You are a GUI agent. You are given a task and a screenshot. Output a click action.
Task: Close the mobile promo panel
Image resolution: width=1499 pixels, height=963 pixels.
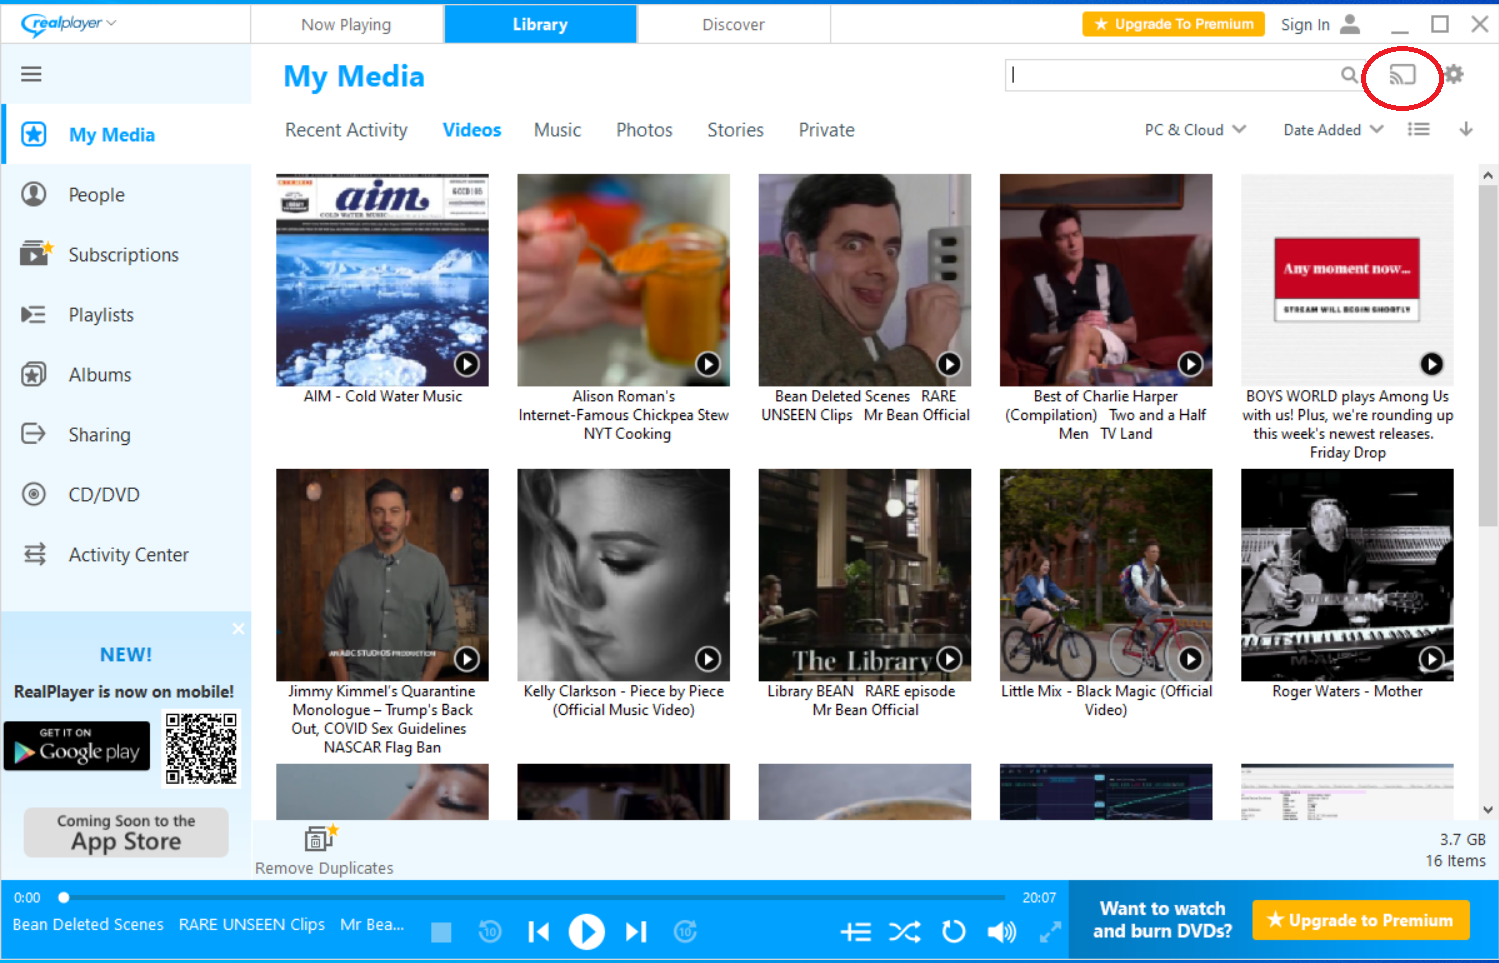click(238, 629)
